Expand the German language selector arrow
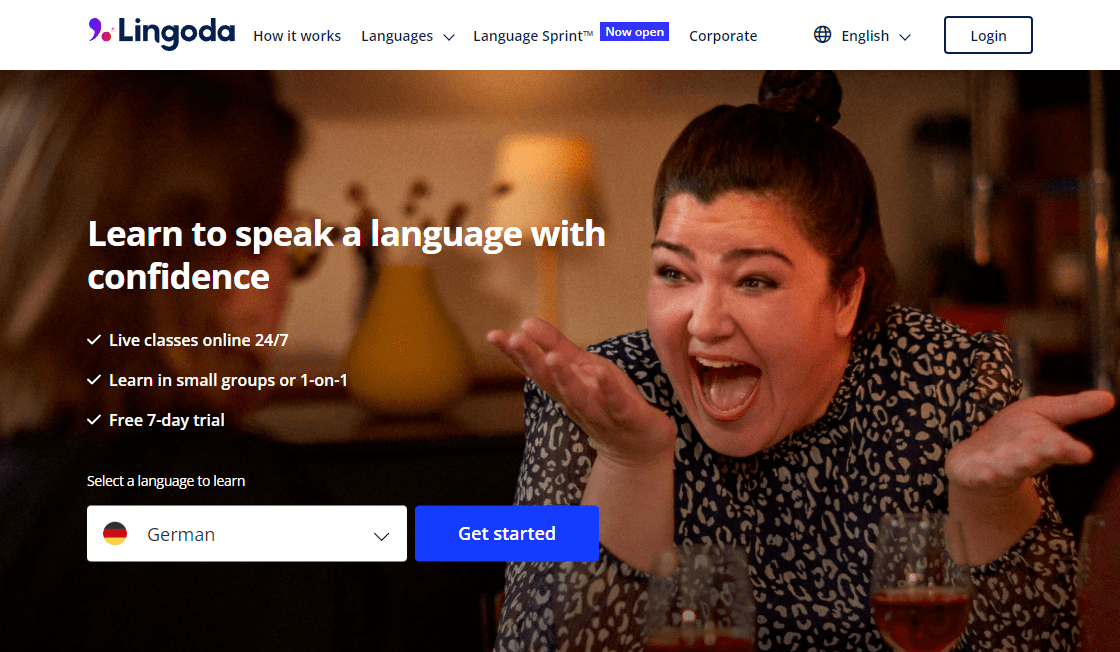 (381, 536)
